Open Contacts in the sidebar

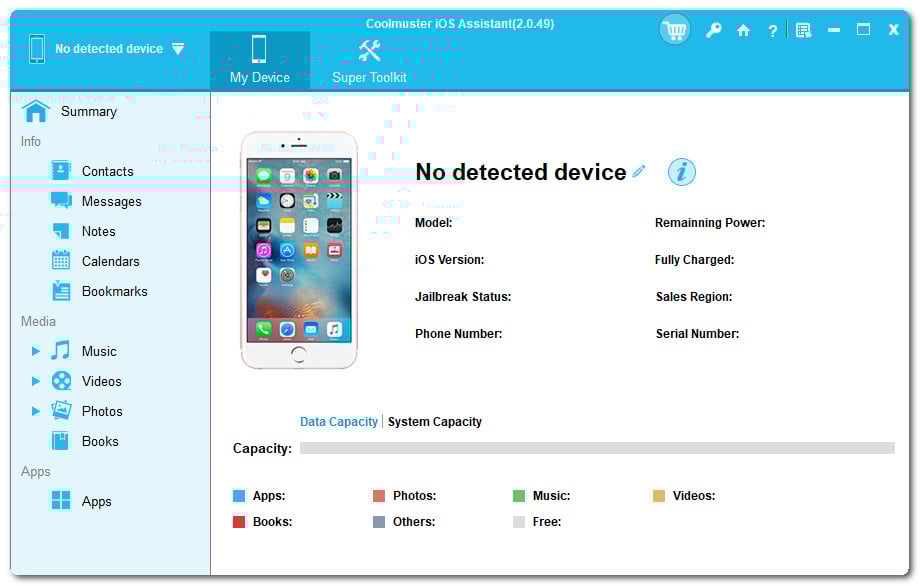[x=107, y=171]
